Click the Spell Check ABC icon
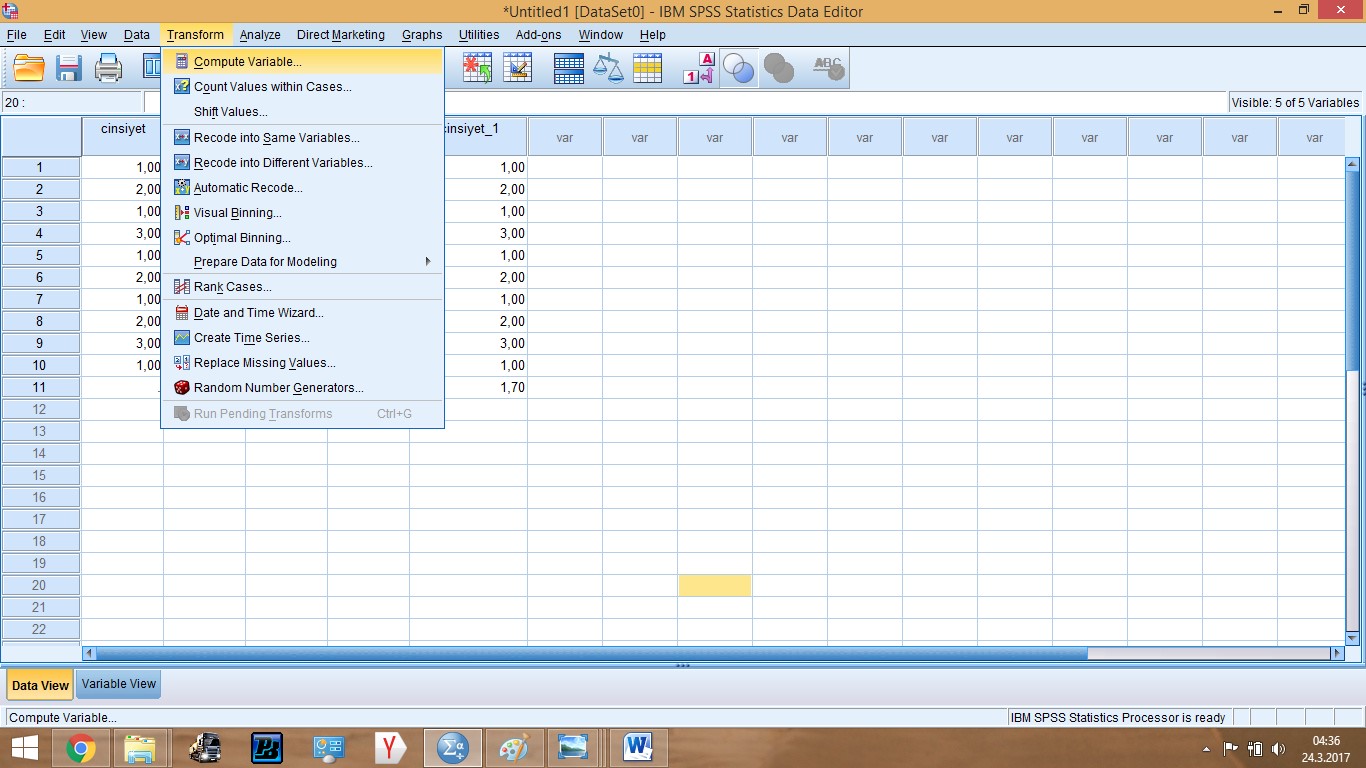Viewport: 1366px width, 768px height. (x=828, y=68)
